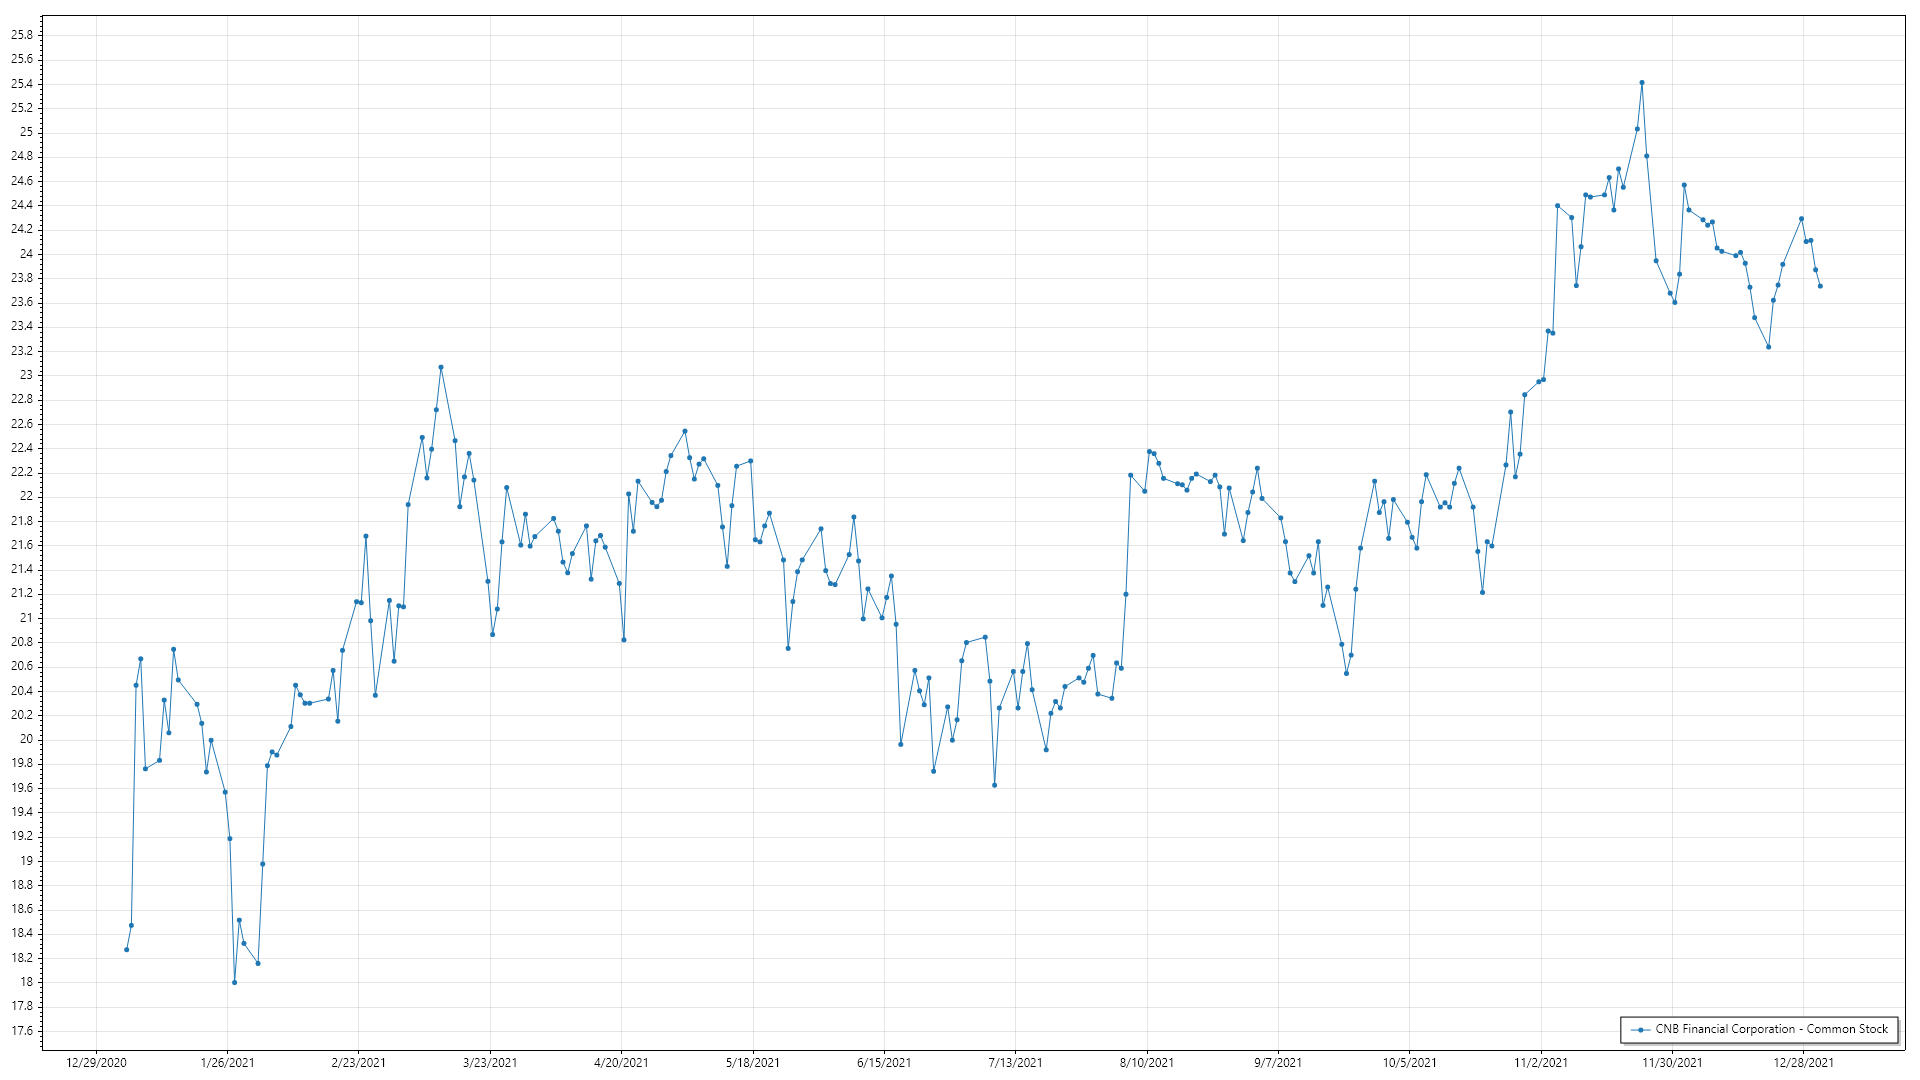
Task: Click the 4/20/2021 x-axis date label
Action: (x=621, y=1062)
